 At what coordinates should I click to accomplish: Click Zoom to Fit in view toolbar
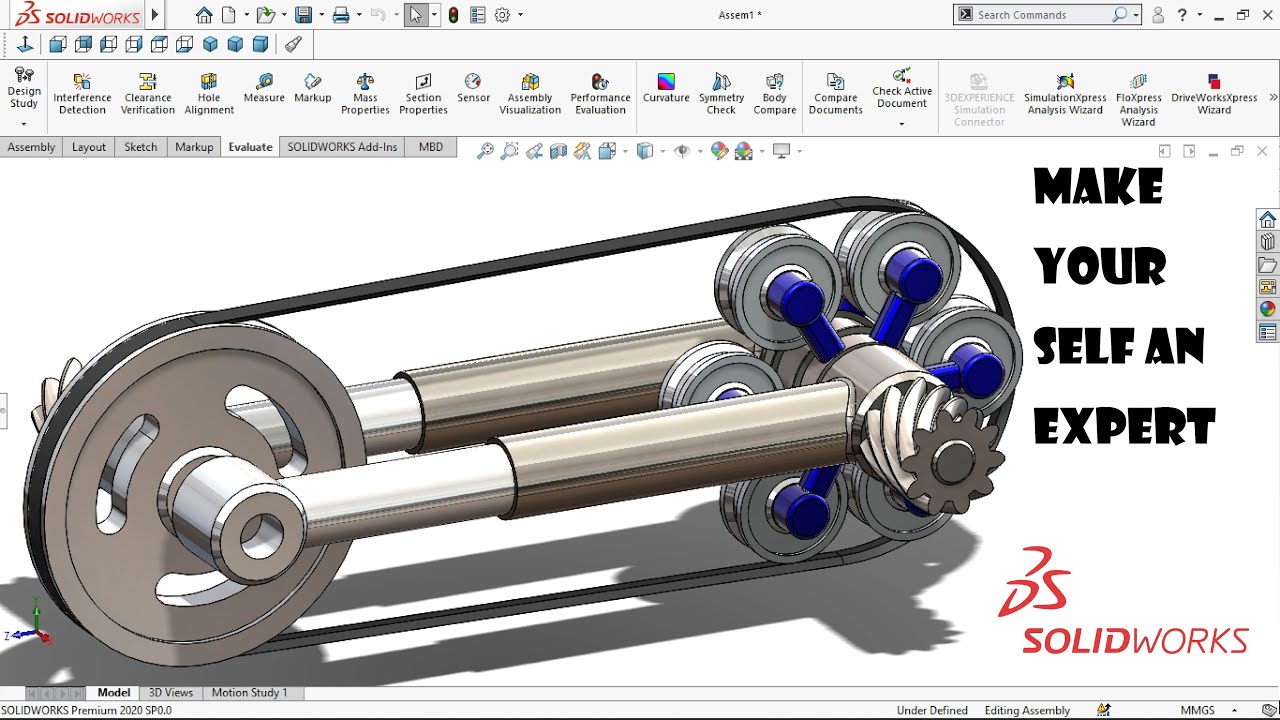tap(485, 151)
